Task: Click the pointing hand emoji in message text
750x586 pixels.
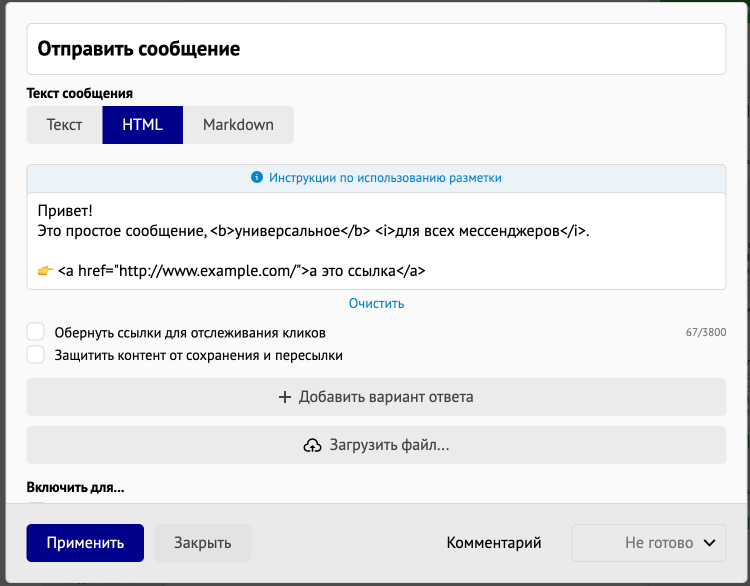Action: click(44, 271)
